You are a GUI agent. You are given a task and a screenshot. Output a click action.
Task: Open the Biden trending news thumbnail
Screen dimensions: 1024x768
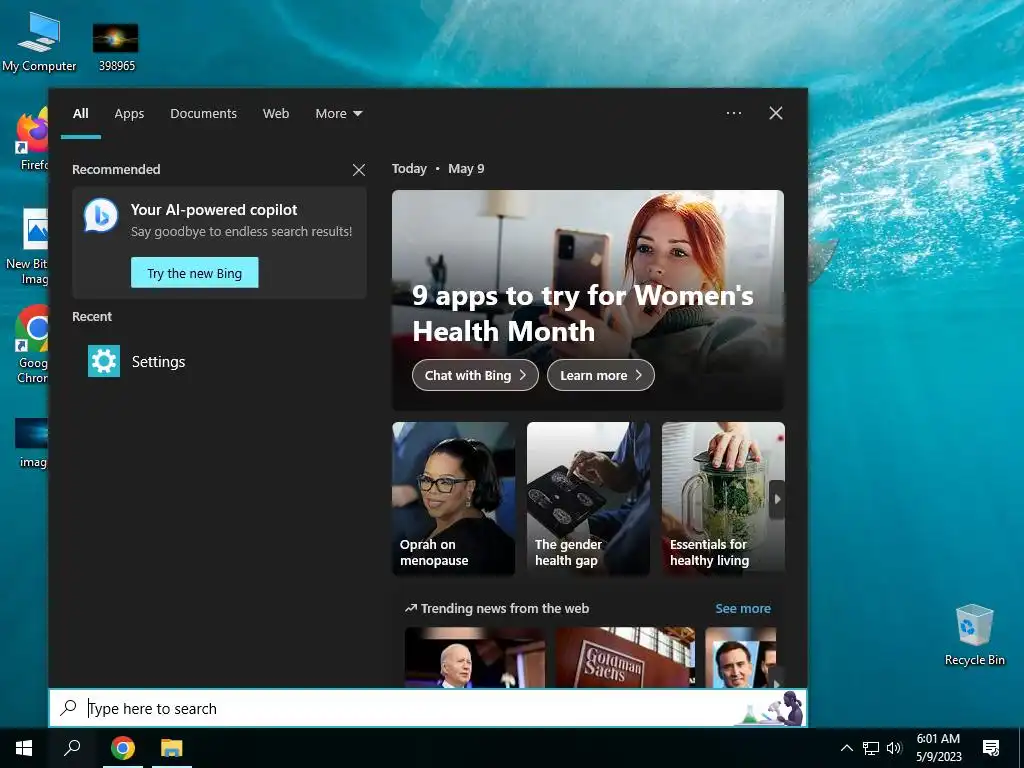[475, 657]
